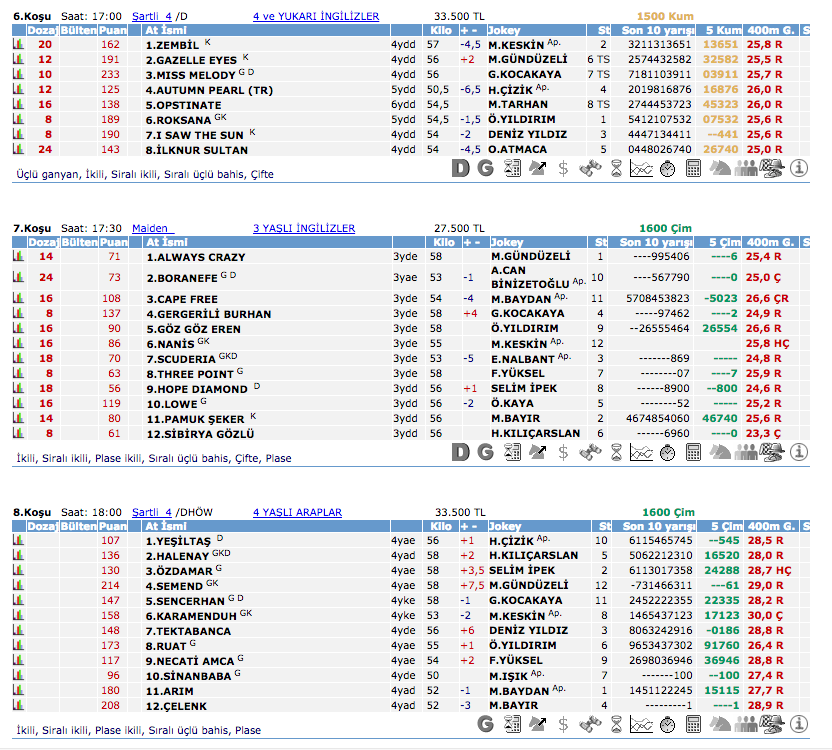Open the '4 ve YUKARI İNGİLİZLER' link
The image size is (832, 750).
[x=315, y=17]
